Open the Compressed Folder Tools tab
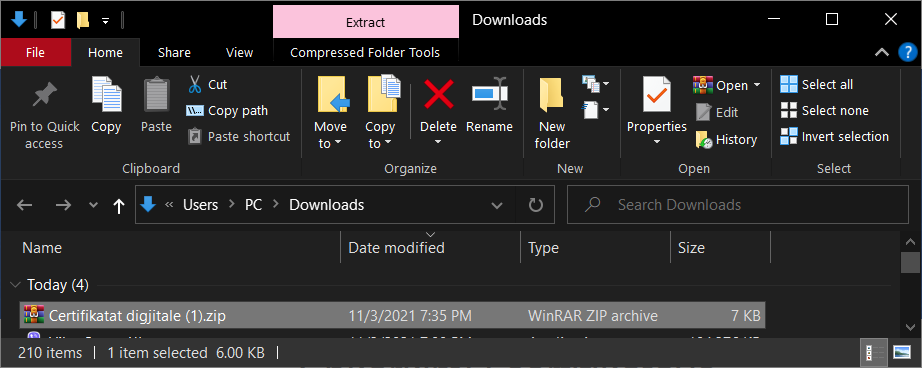The image size is (922, 368). pos(365,52)
